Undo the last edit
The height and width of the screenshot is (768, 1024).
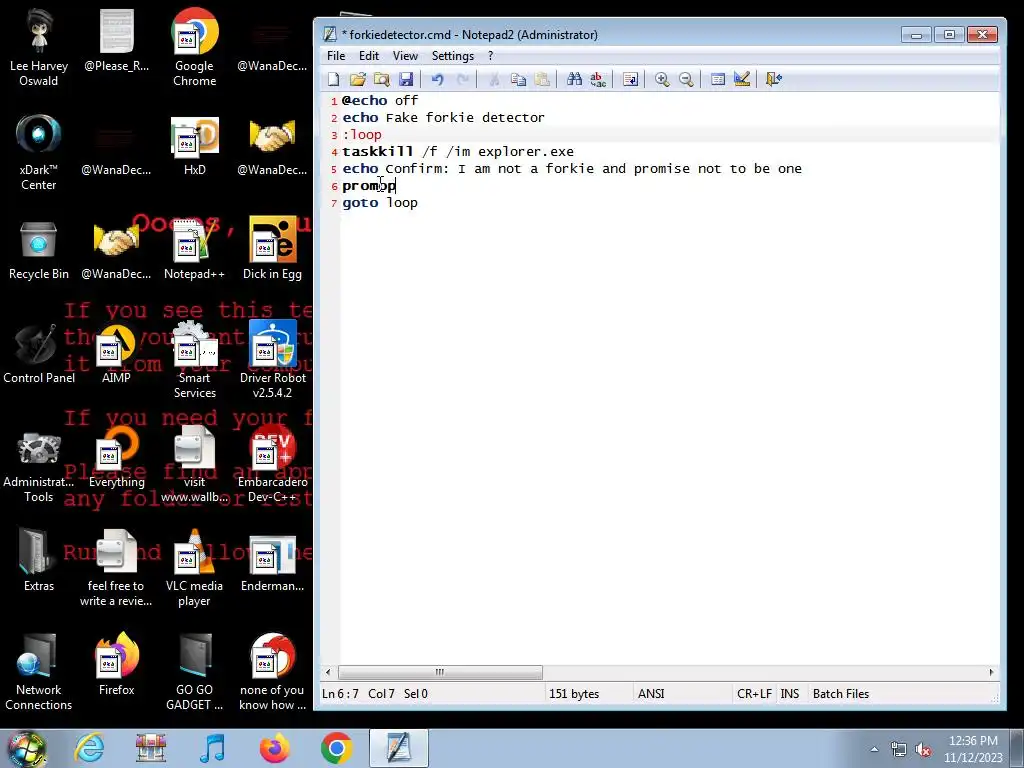pos(438,80)
